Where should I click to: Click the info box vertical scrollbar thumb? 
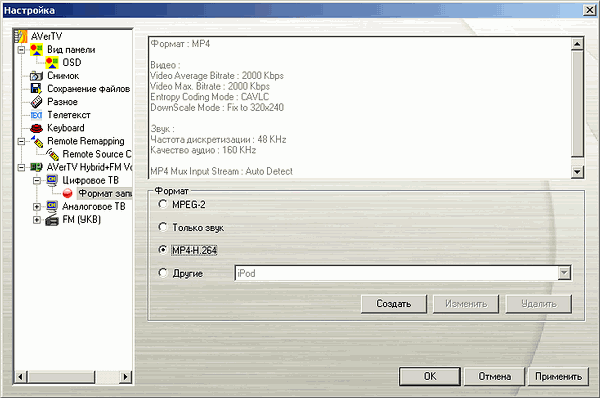click(577, 104)
